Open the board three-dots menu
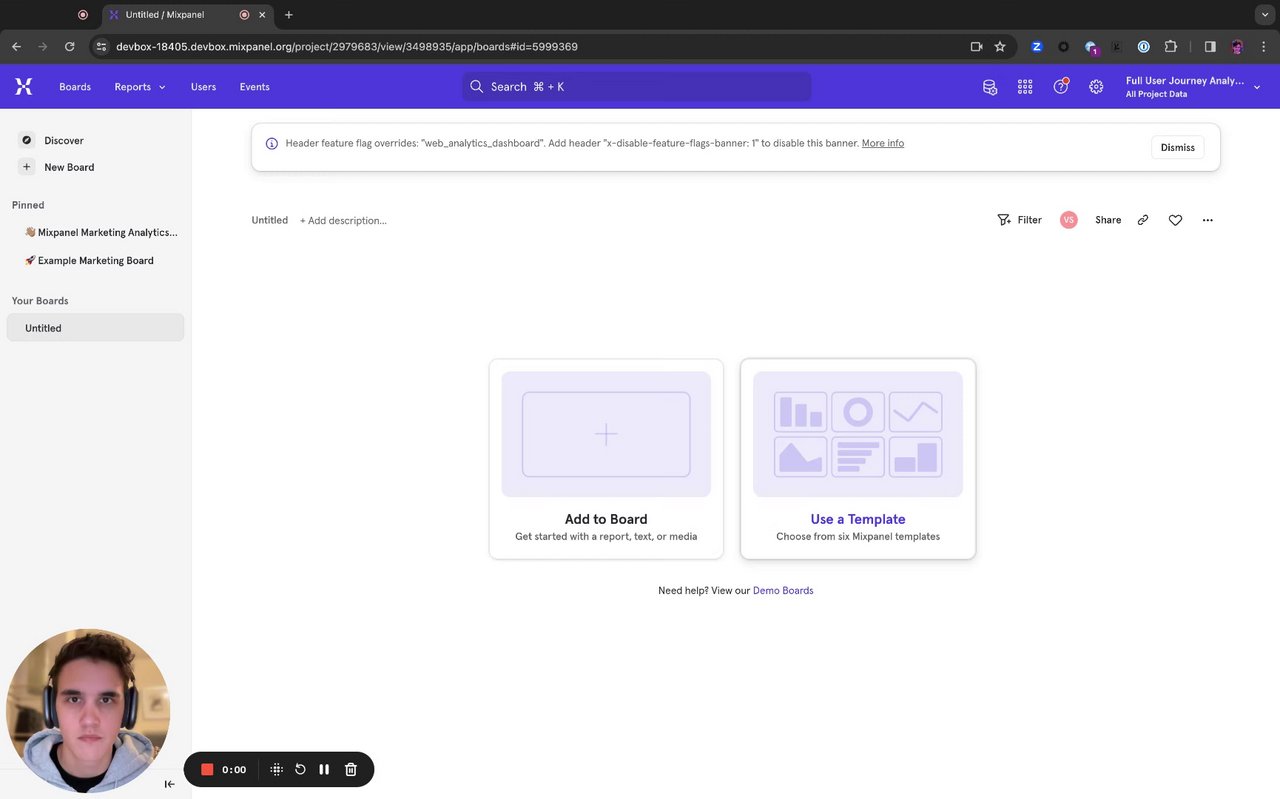Image resolution: width=1280 pixels, height=799 pixels. pyautogui.click(x=1208, y=220)
